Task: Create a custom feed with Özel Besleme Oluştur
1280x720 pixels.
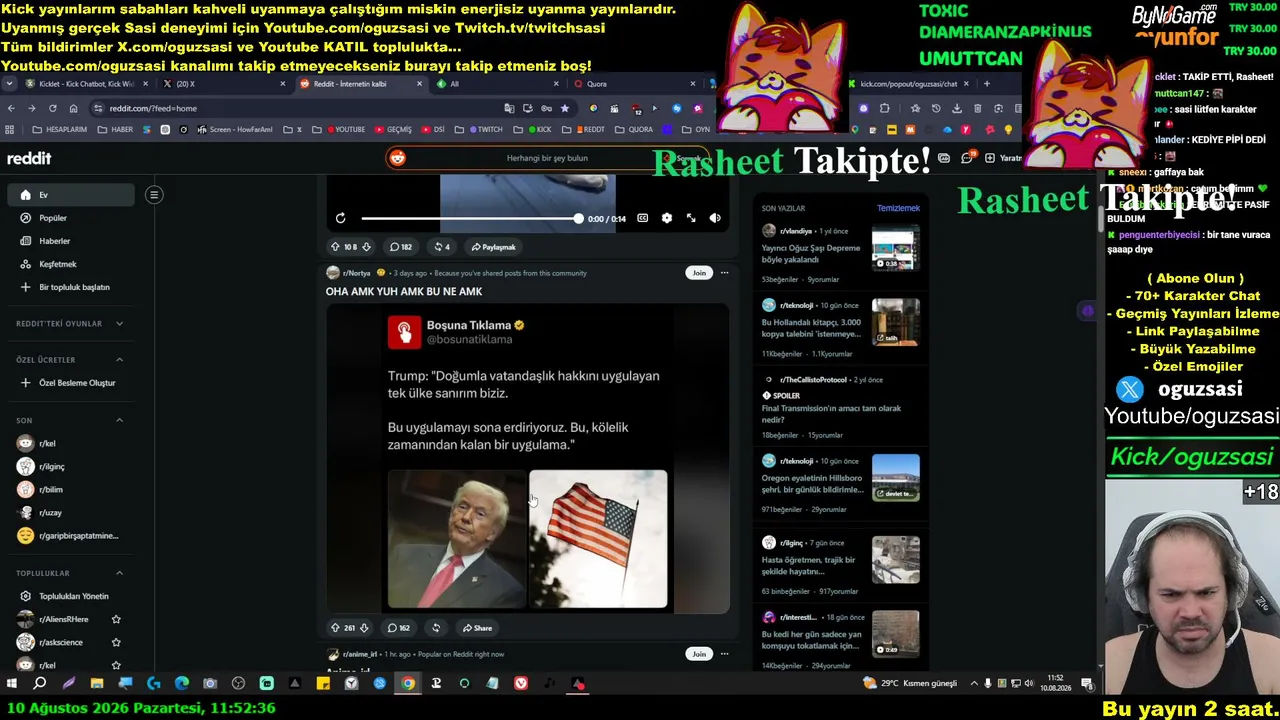Action: point(70,383)
